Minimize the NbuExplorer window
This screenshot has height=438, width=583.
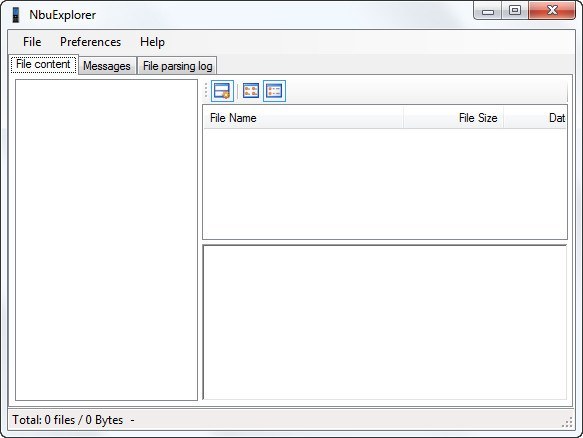point(487,11)
